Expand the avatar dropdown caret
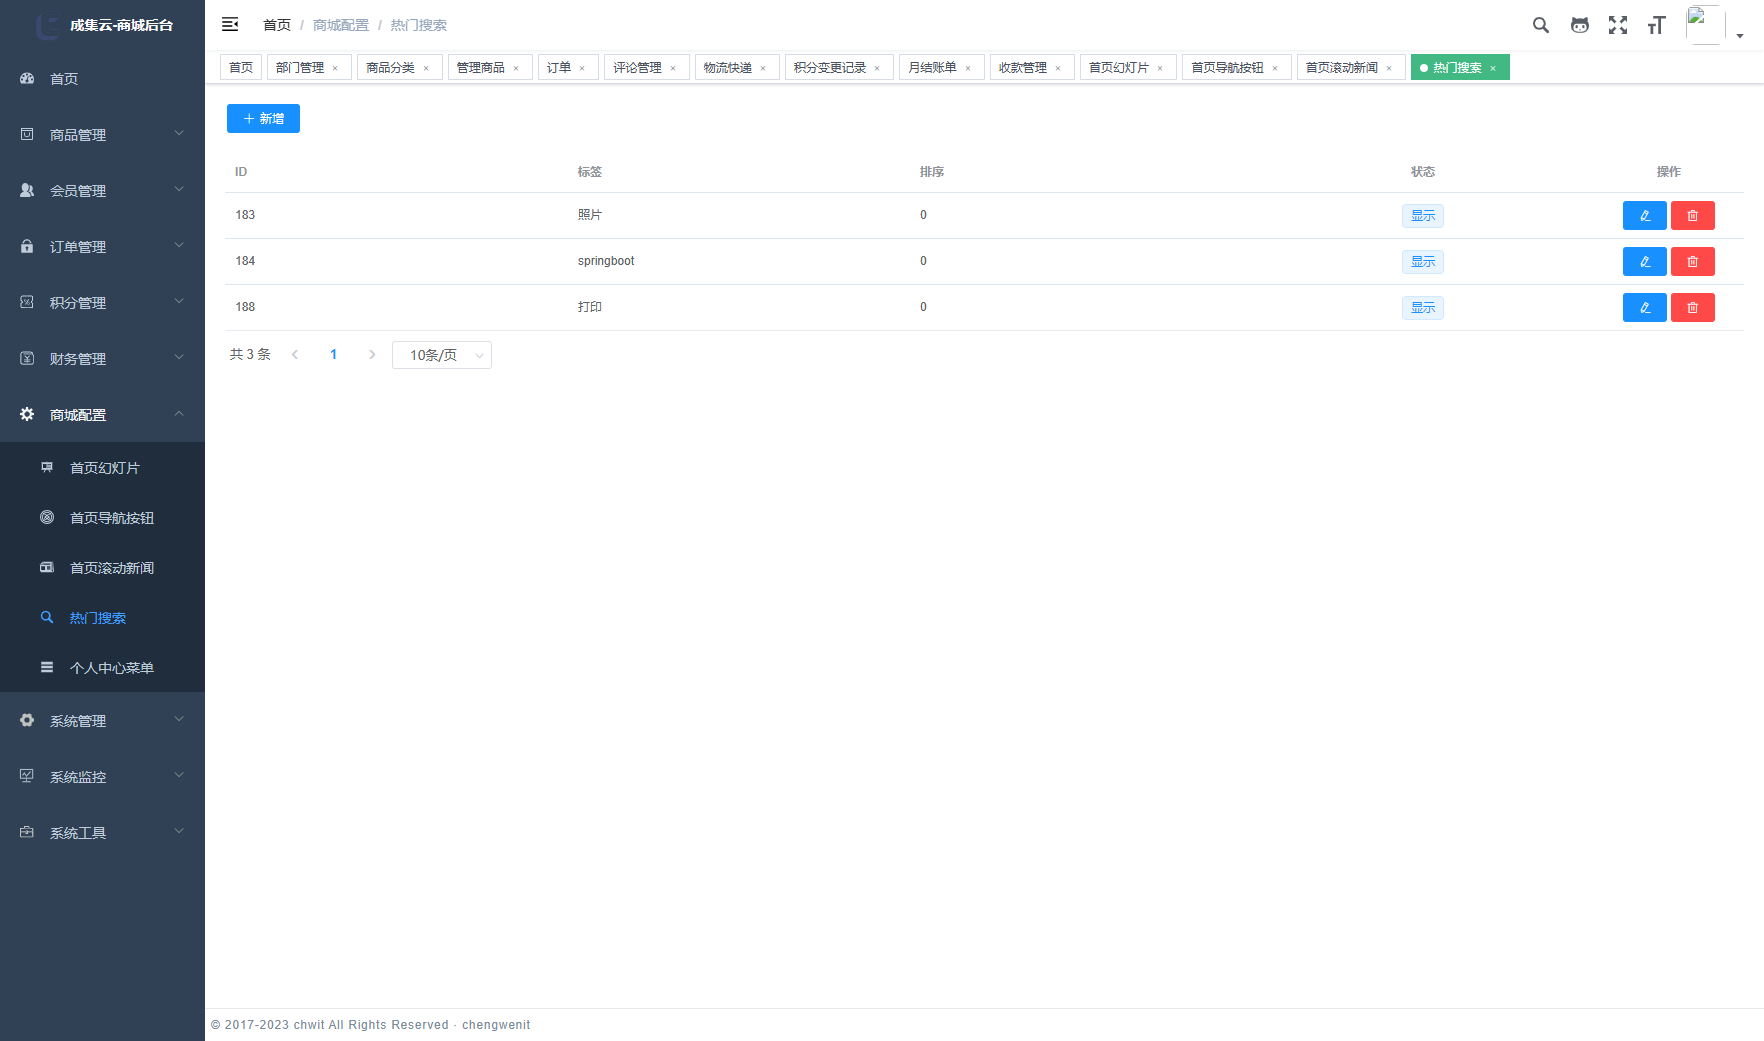 [x=1740, y=36]
